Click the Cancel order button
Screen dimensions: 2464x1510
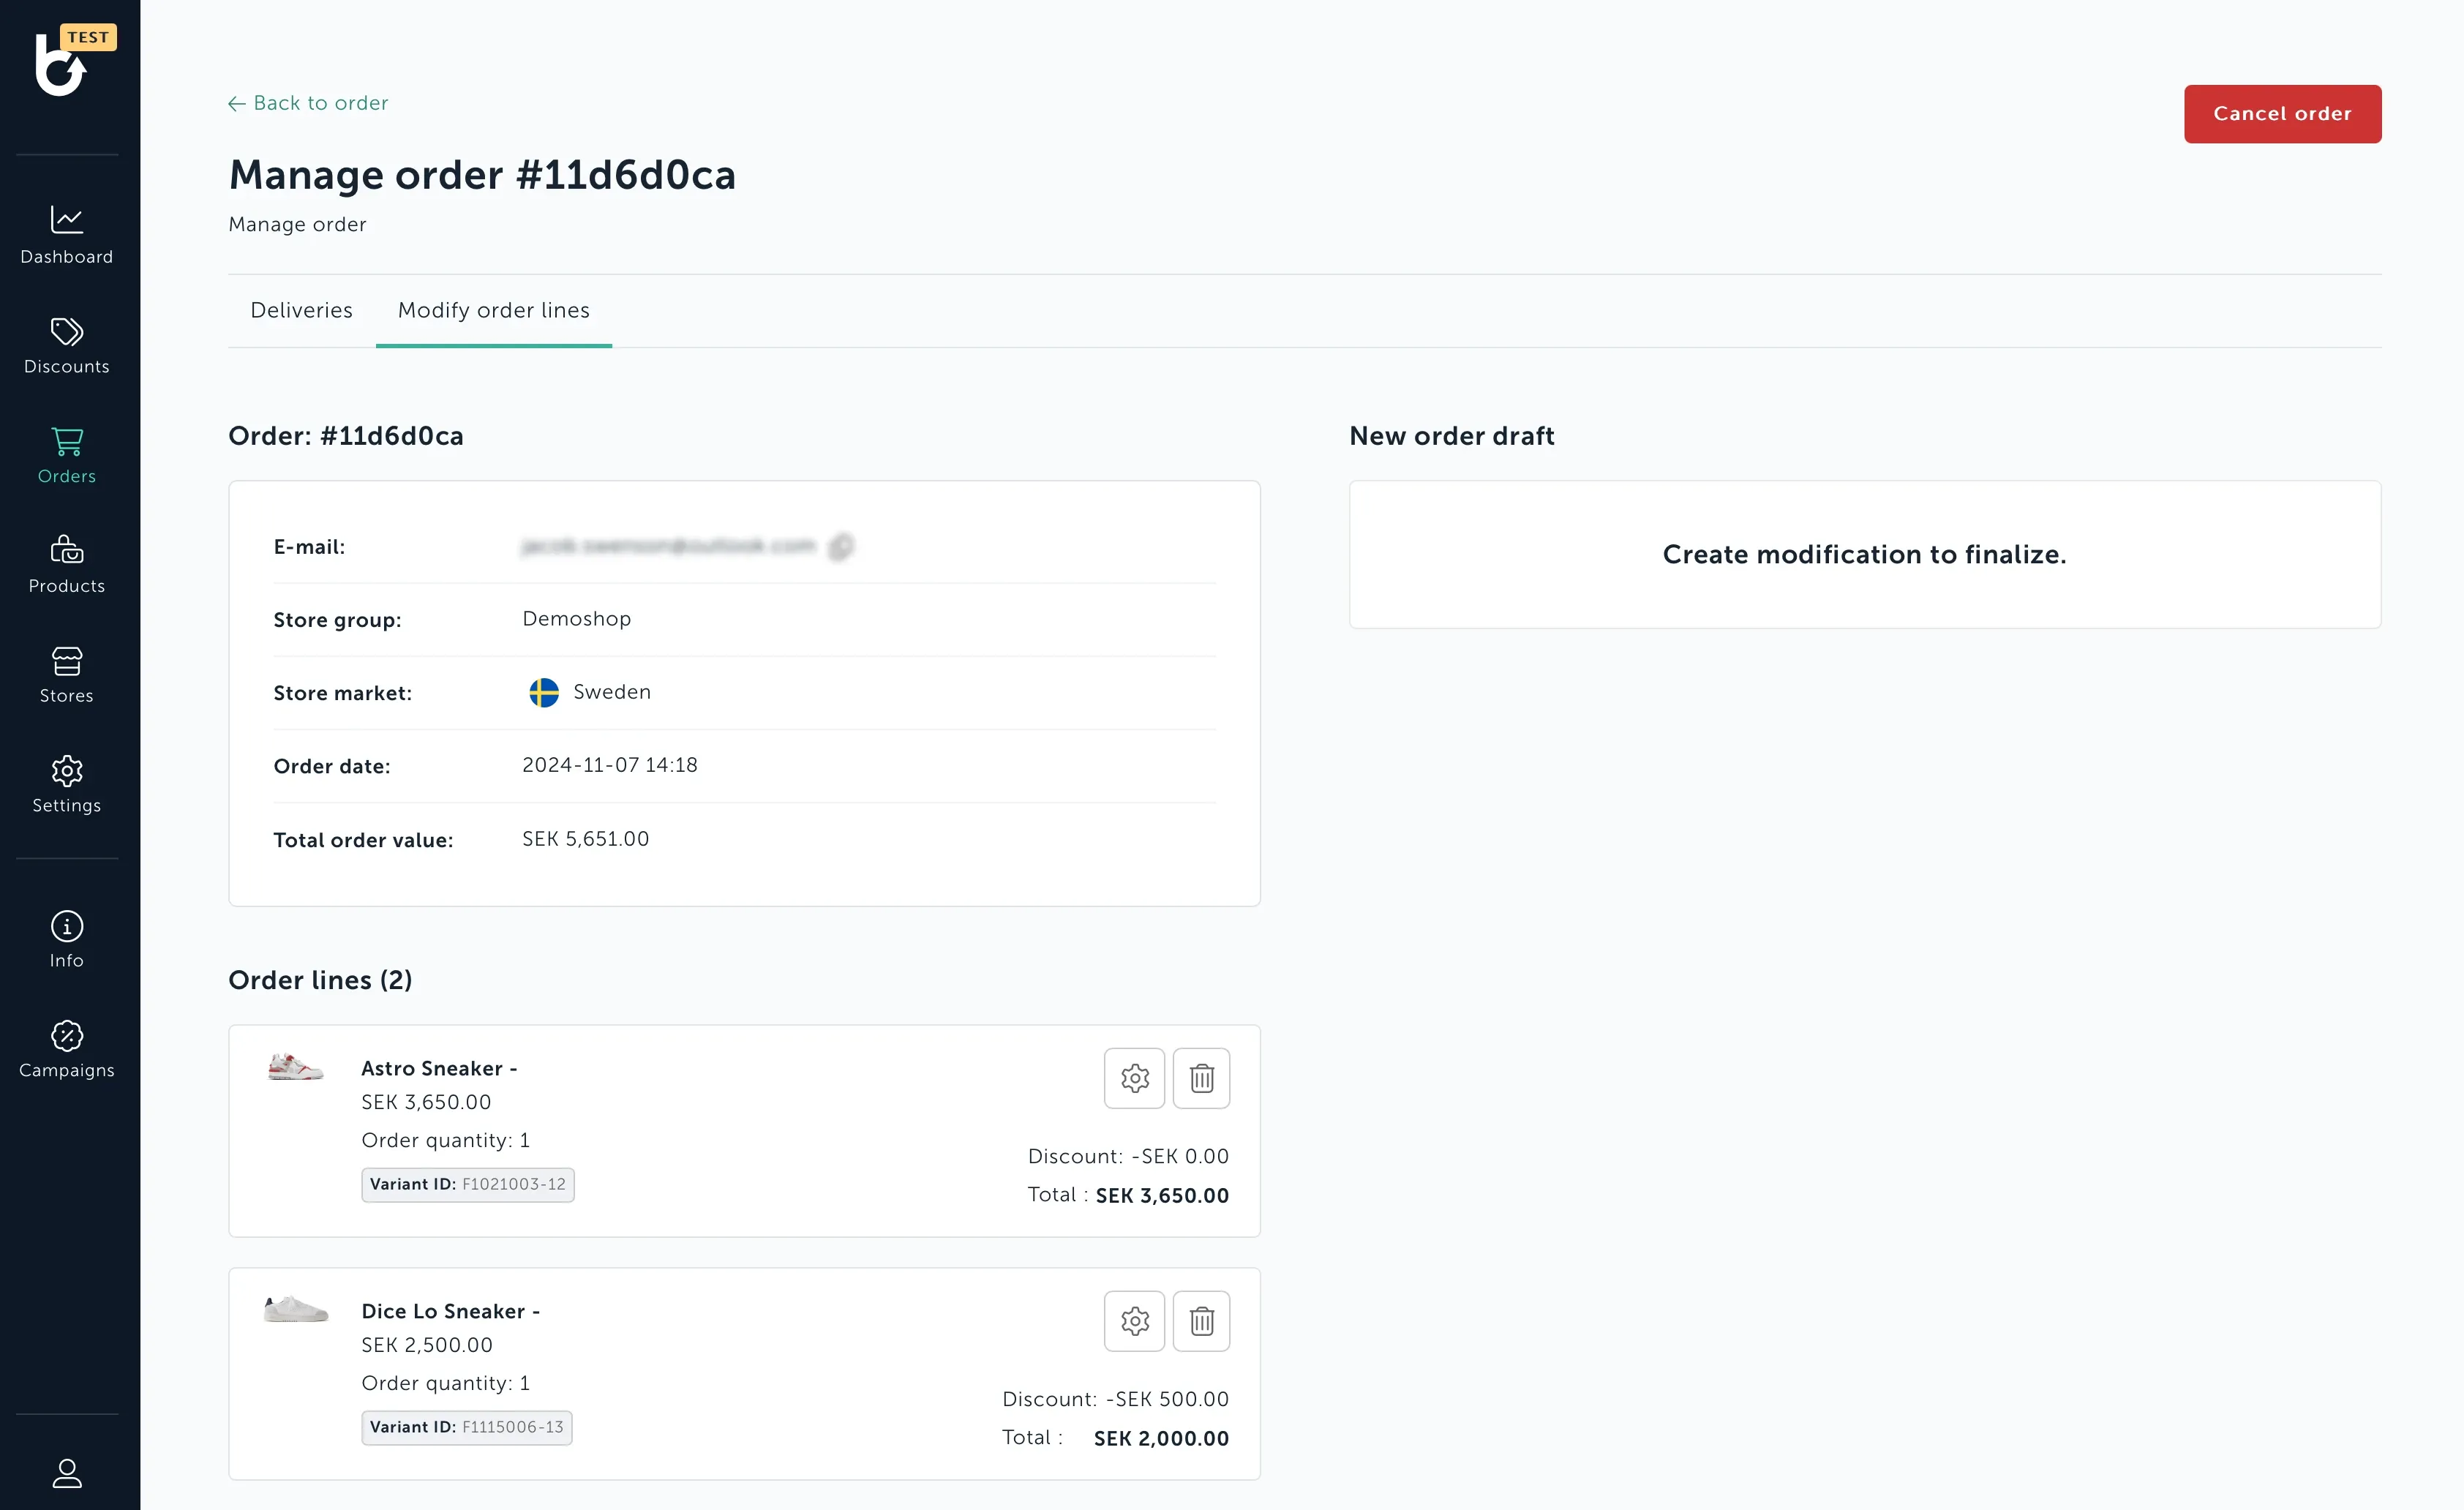[x=2282, y=114]
